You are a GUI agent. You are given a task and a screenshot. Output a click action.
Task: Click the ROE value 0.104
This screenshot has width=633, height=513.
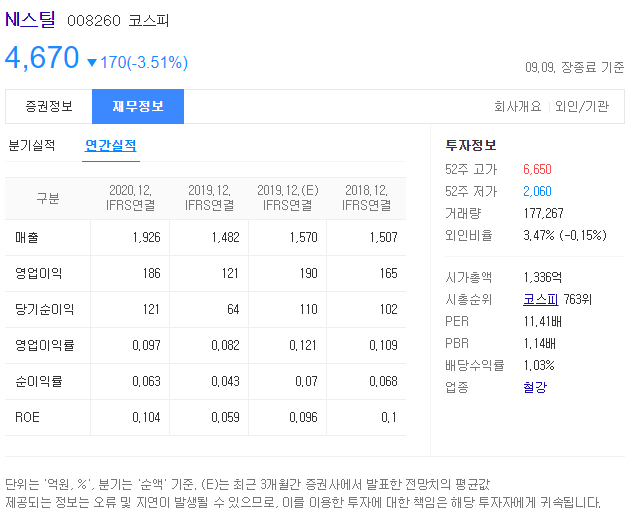(147, 417)
